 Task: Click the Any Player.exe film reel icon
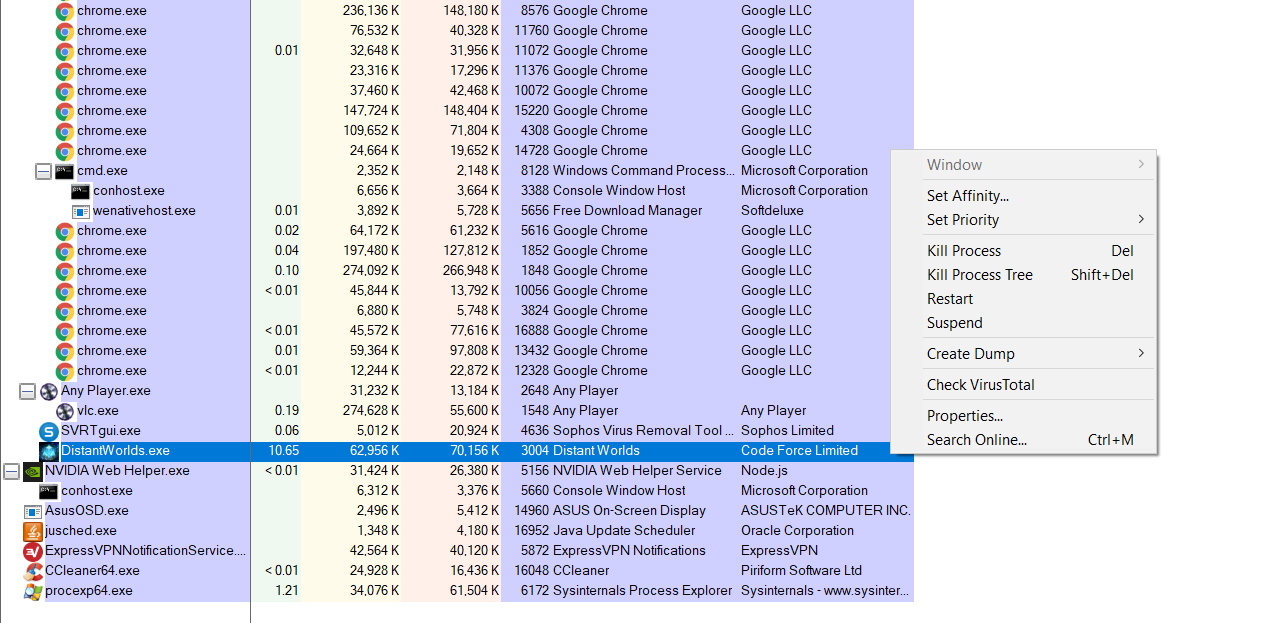(x=48, y=391)
